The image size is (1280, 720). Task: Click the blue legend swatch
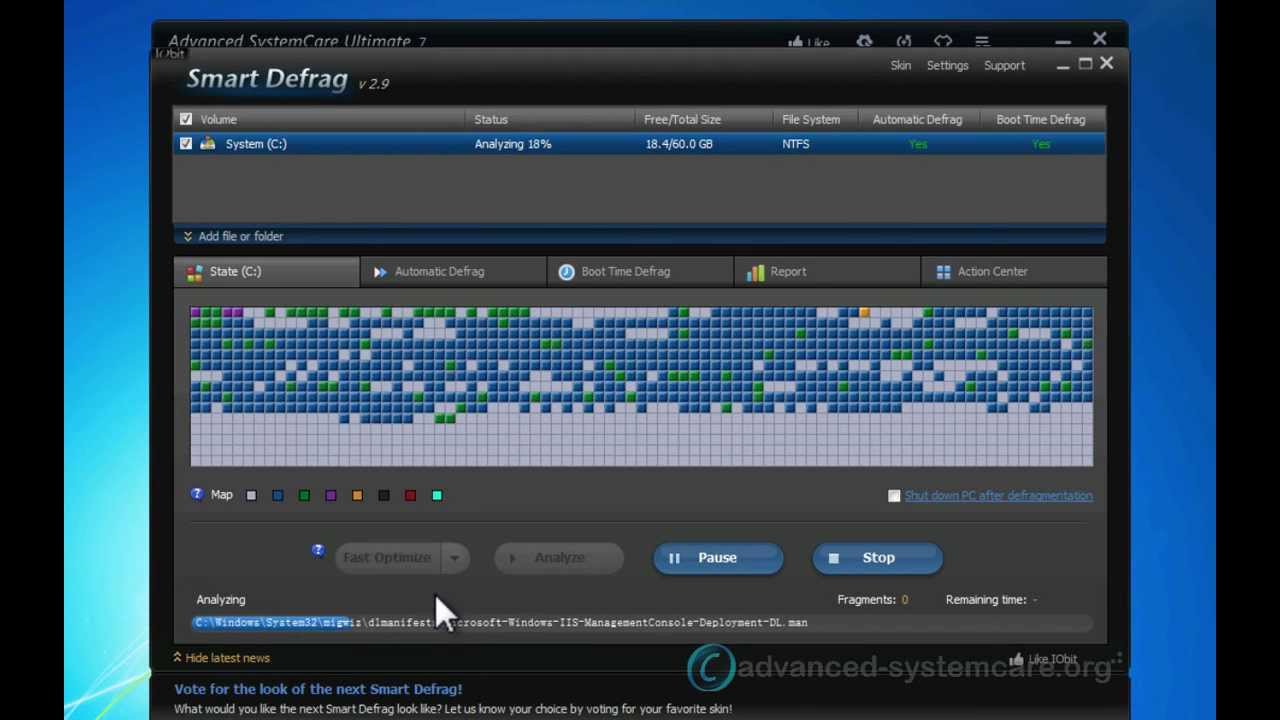(x=278, y=495)
